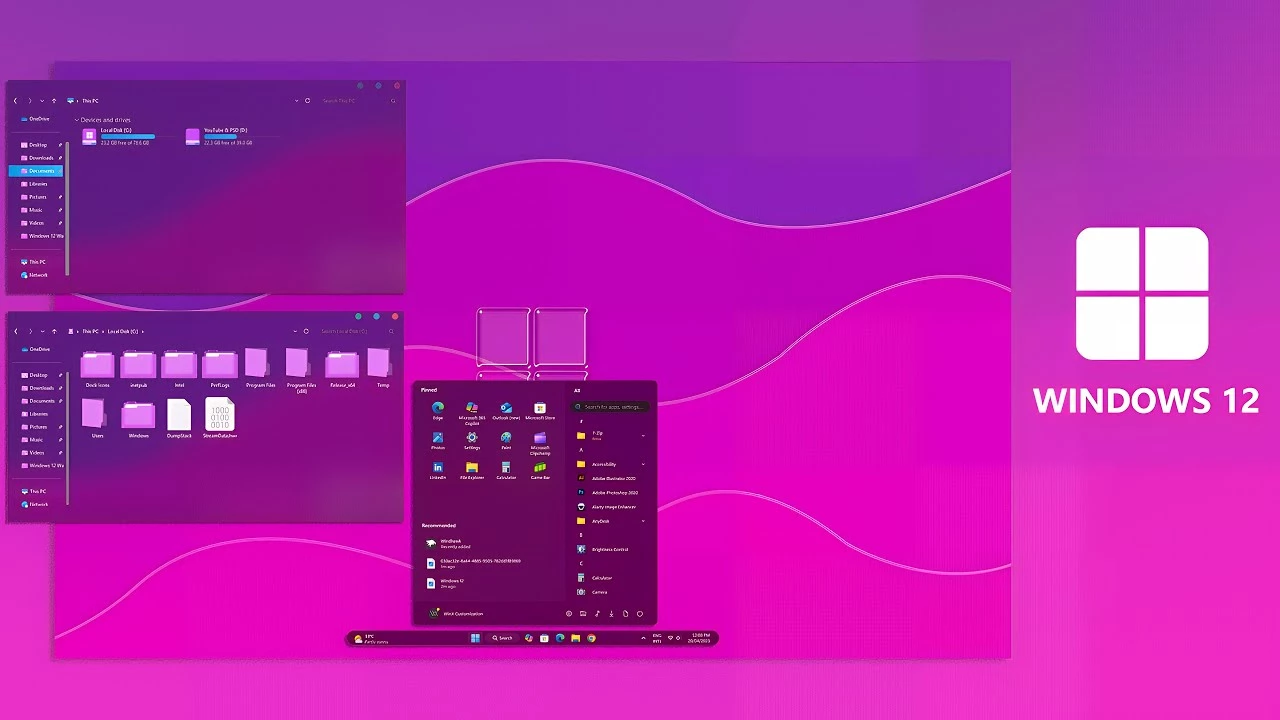
Task: Open the pinned Settings app in Start menu
Action: 472,440
